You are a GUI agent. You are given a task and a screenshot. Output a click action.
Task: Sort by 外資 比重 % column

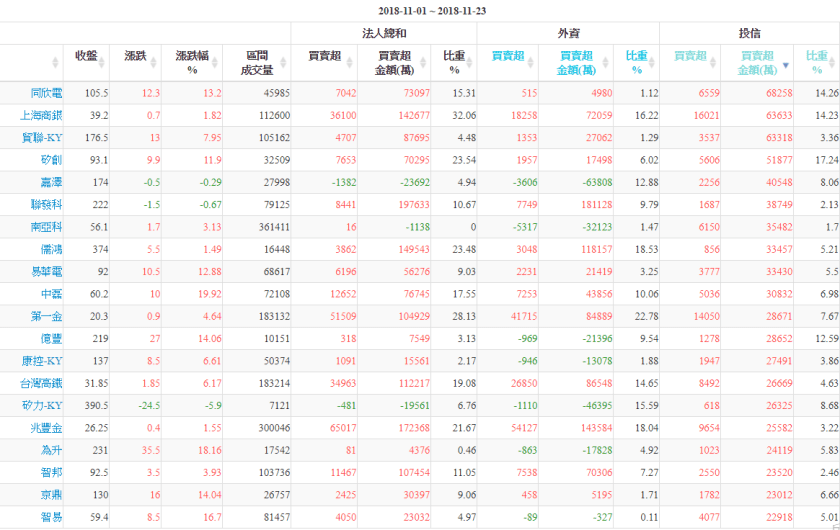tap(636, 63)
